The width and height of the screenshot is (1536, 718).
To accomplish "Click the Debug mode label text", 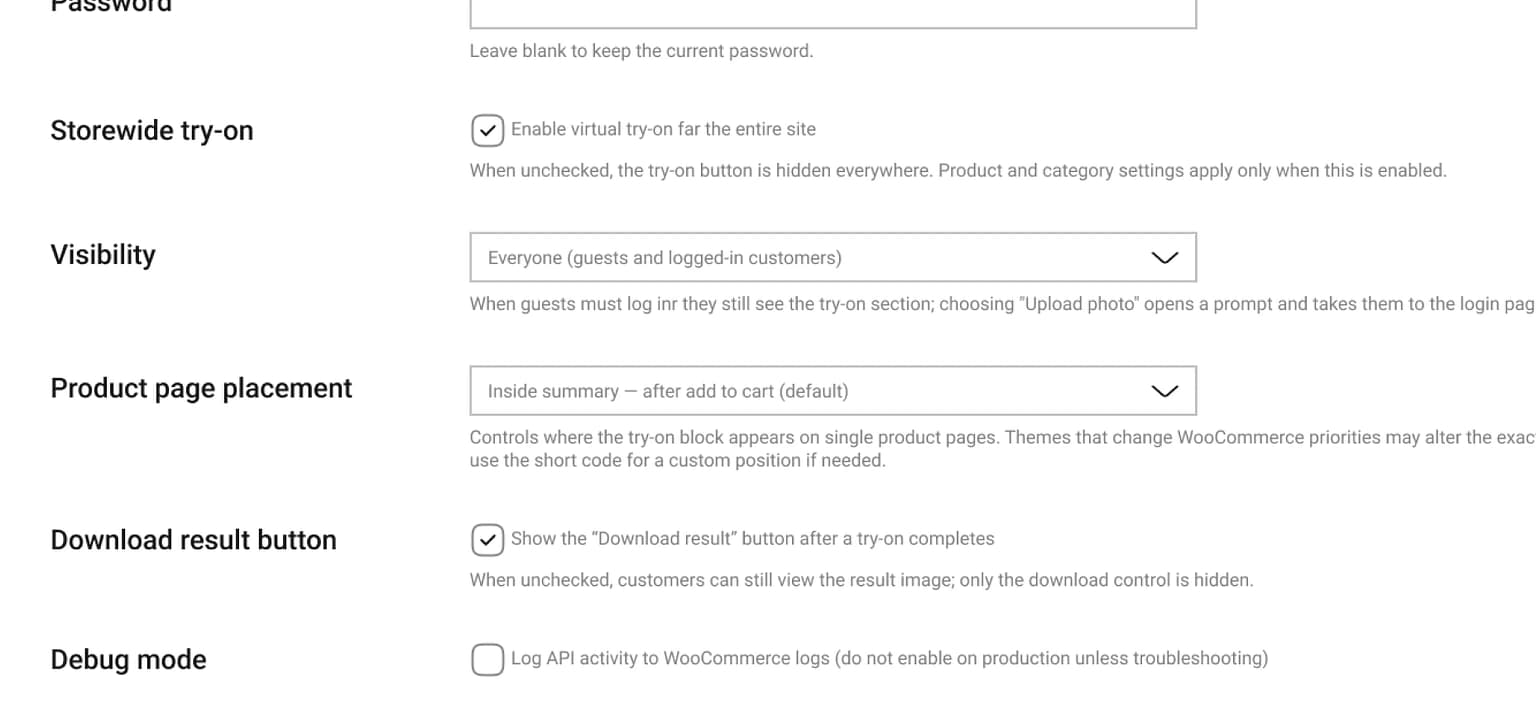I will coord(128,659).
